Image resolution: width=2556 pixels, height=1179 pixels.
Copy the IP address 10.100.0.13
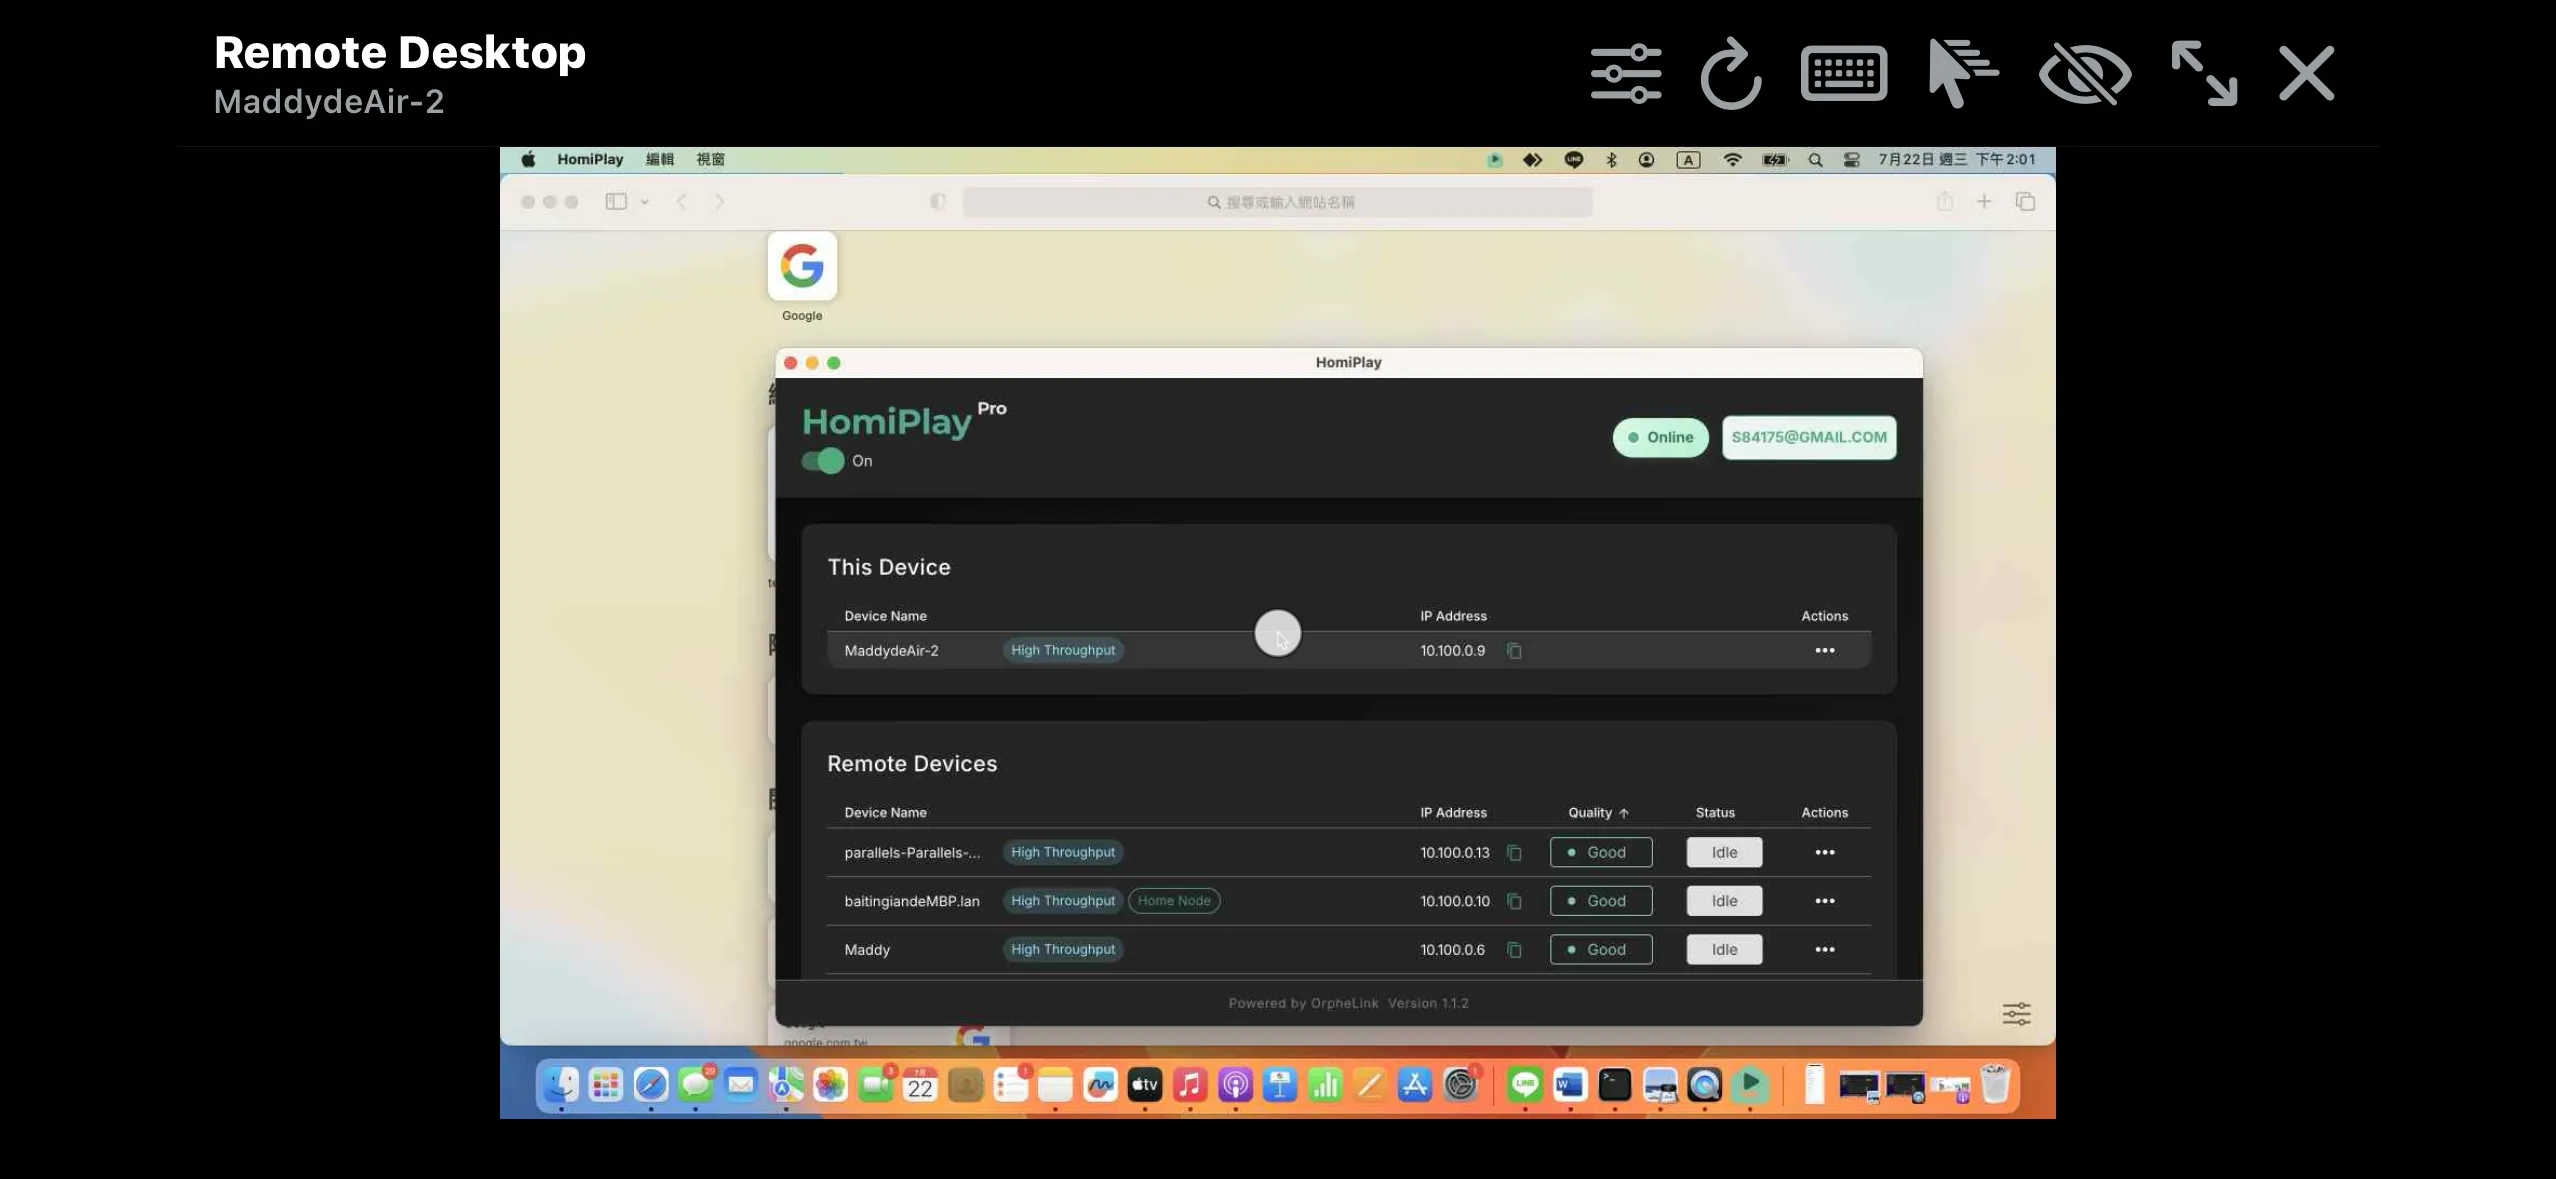pos(1514,853)
